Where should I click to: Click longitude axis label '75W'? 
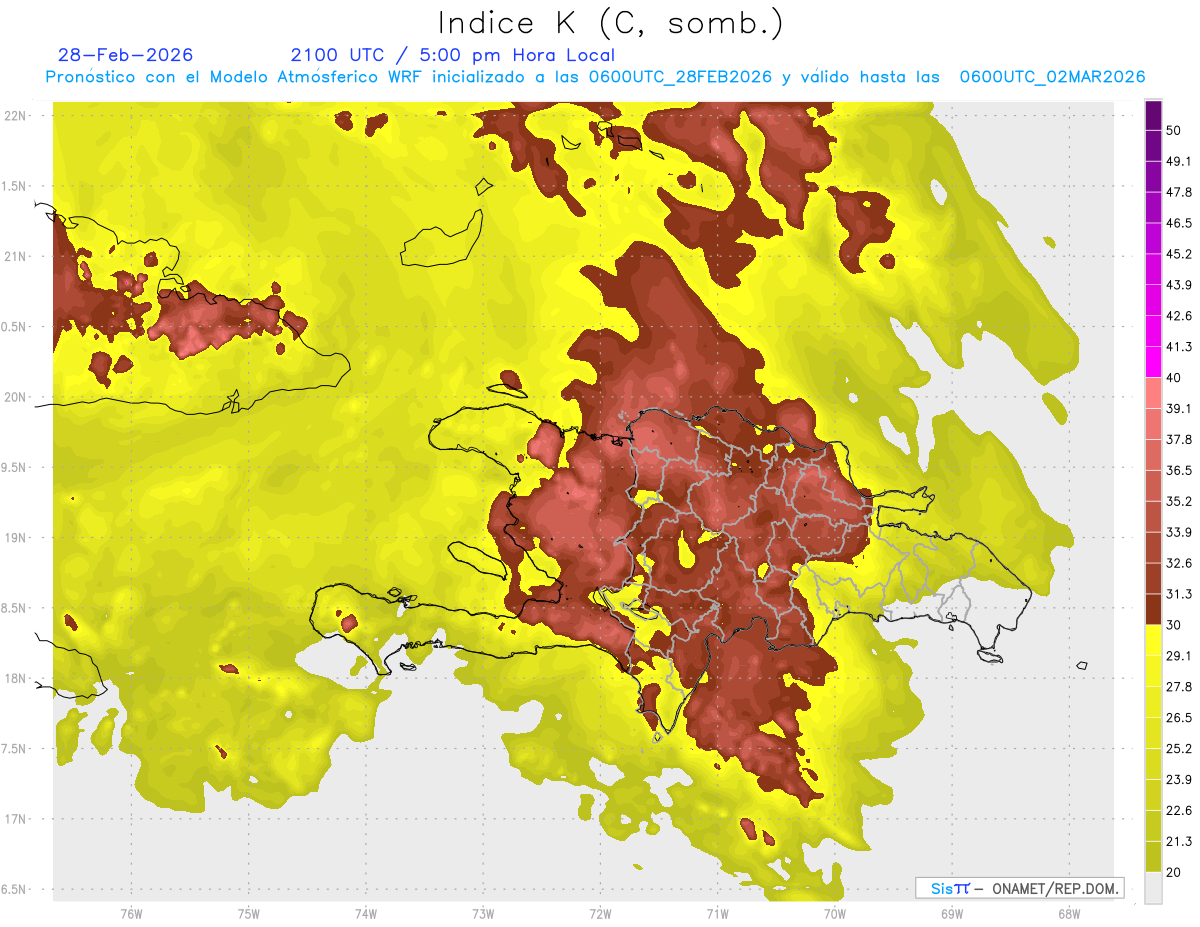[x=248, y=914]
